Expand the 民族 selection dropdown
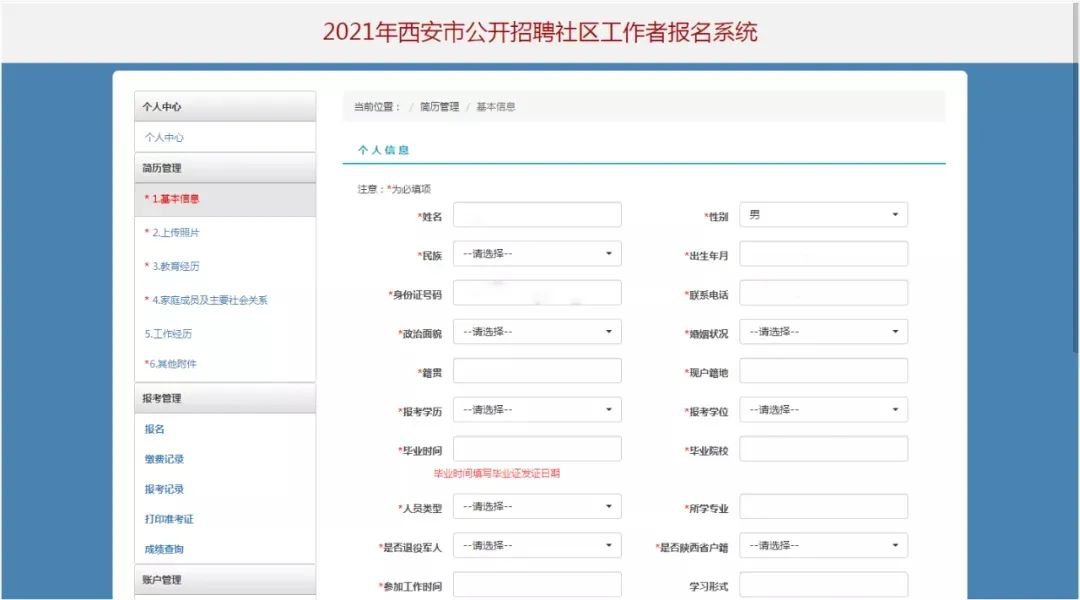Screen dimensions: 1080x600 point(537,254)
